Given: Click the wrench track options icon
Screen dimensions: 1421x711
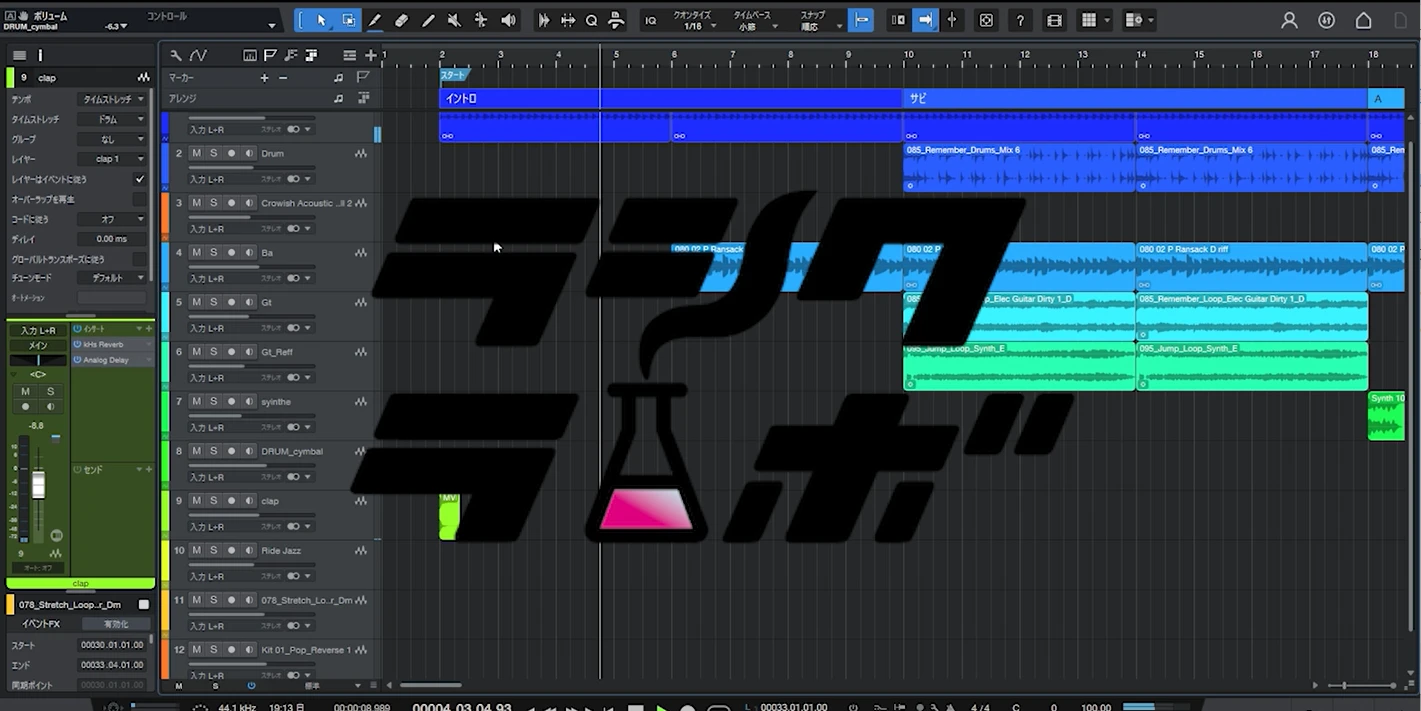Looking at the screenshot, I should [x=176, y=56].
